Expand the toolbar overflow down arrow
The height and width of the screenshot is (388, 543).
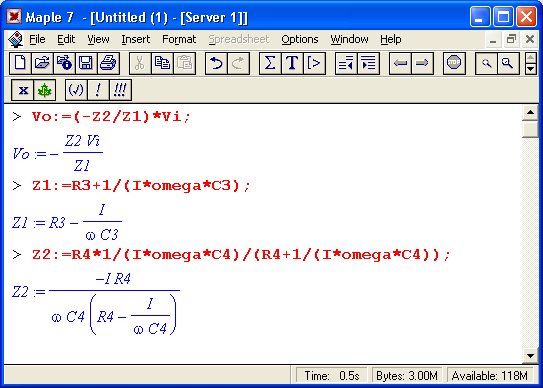pyautogui.click(x=531, y=69)
